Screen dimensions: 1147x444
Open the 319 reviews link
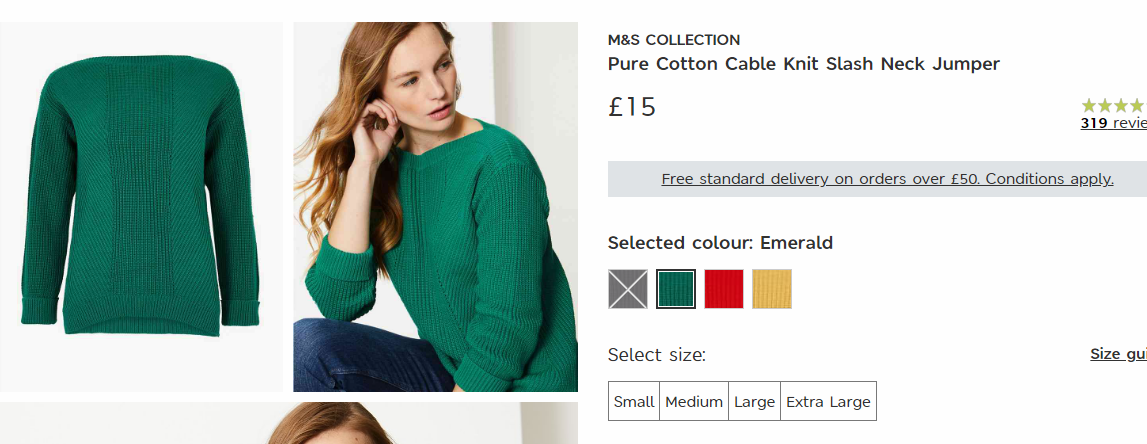[x=1113, y=124]
